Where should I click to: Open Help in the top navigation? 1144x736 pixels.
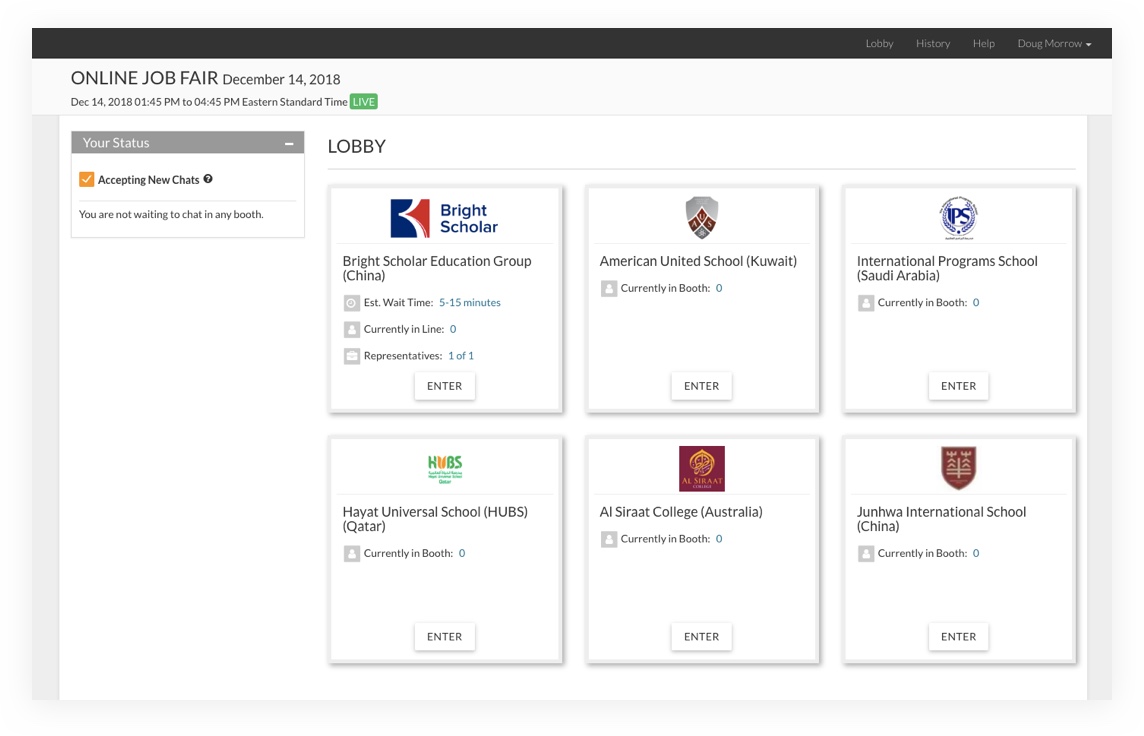pos(983,44)
